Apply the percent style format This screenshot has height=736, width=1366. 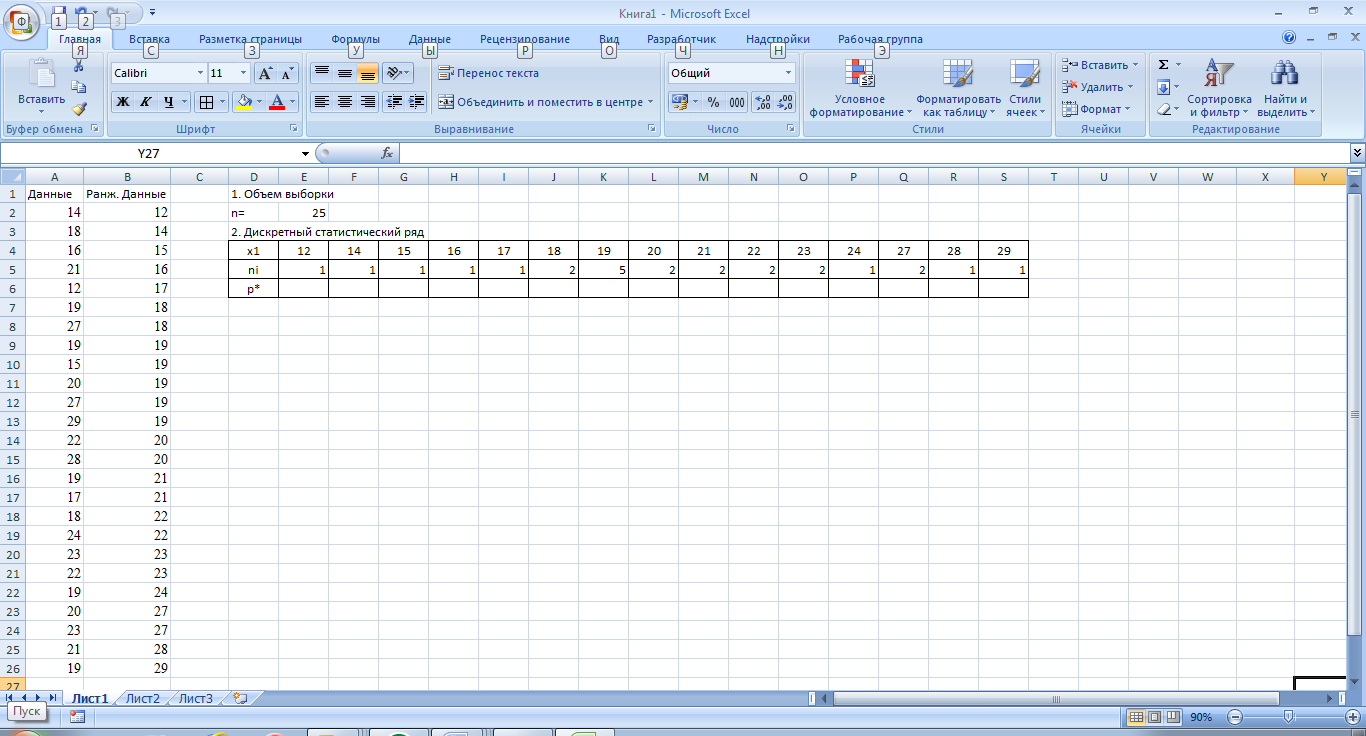713,102
